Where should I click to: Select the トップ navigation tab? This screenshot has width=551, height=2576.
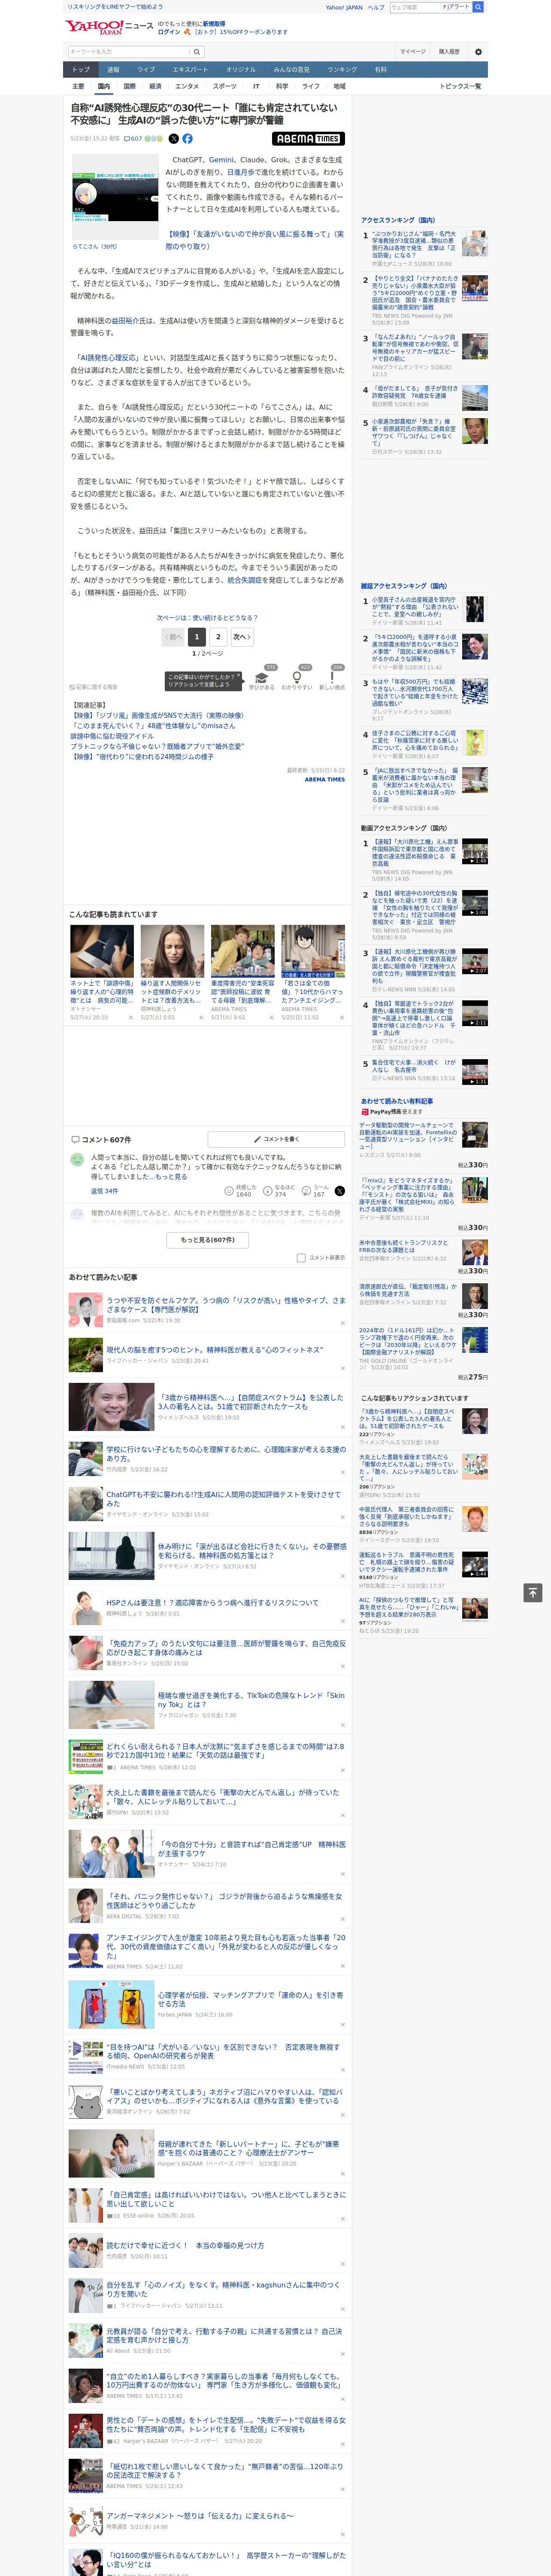(x=81, y=69)
